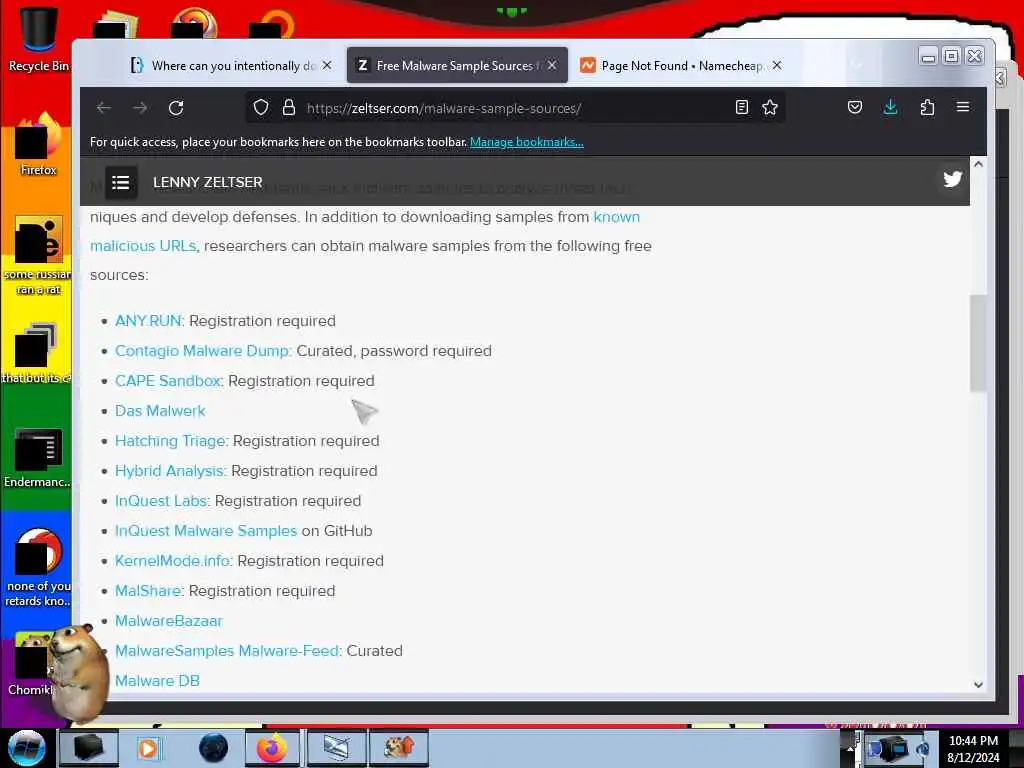
Task: Select the Firefox desktop shortcut
Action: (38, 145)
